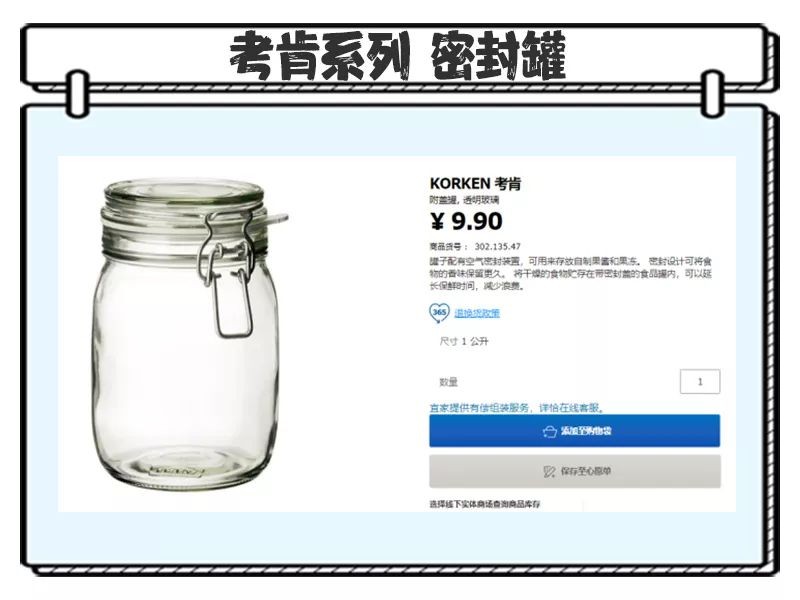Click the right binder clip on the banner
Image resolution: width=800 pixels, height=600 pixels.
pyautogui.click(x=713, y=94)
